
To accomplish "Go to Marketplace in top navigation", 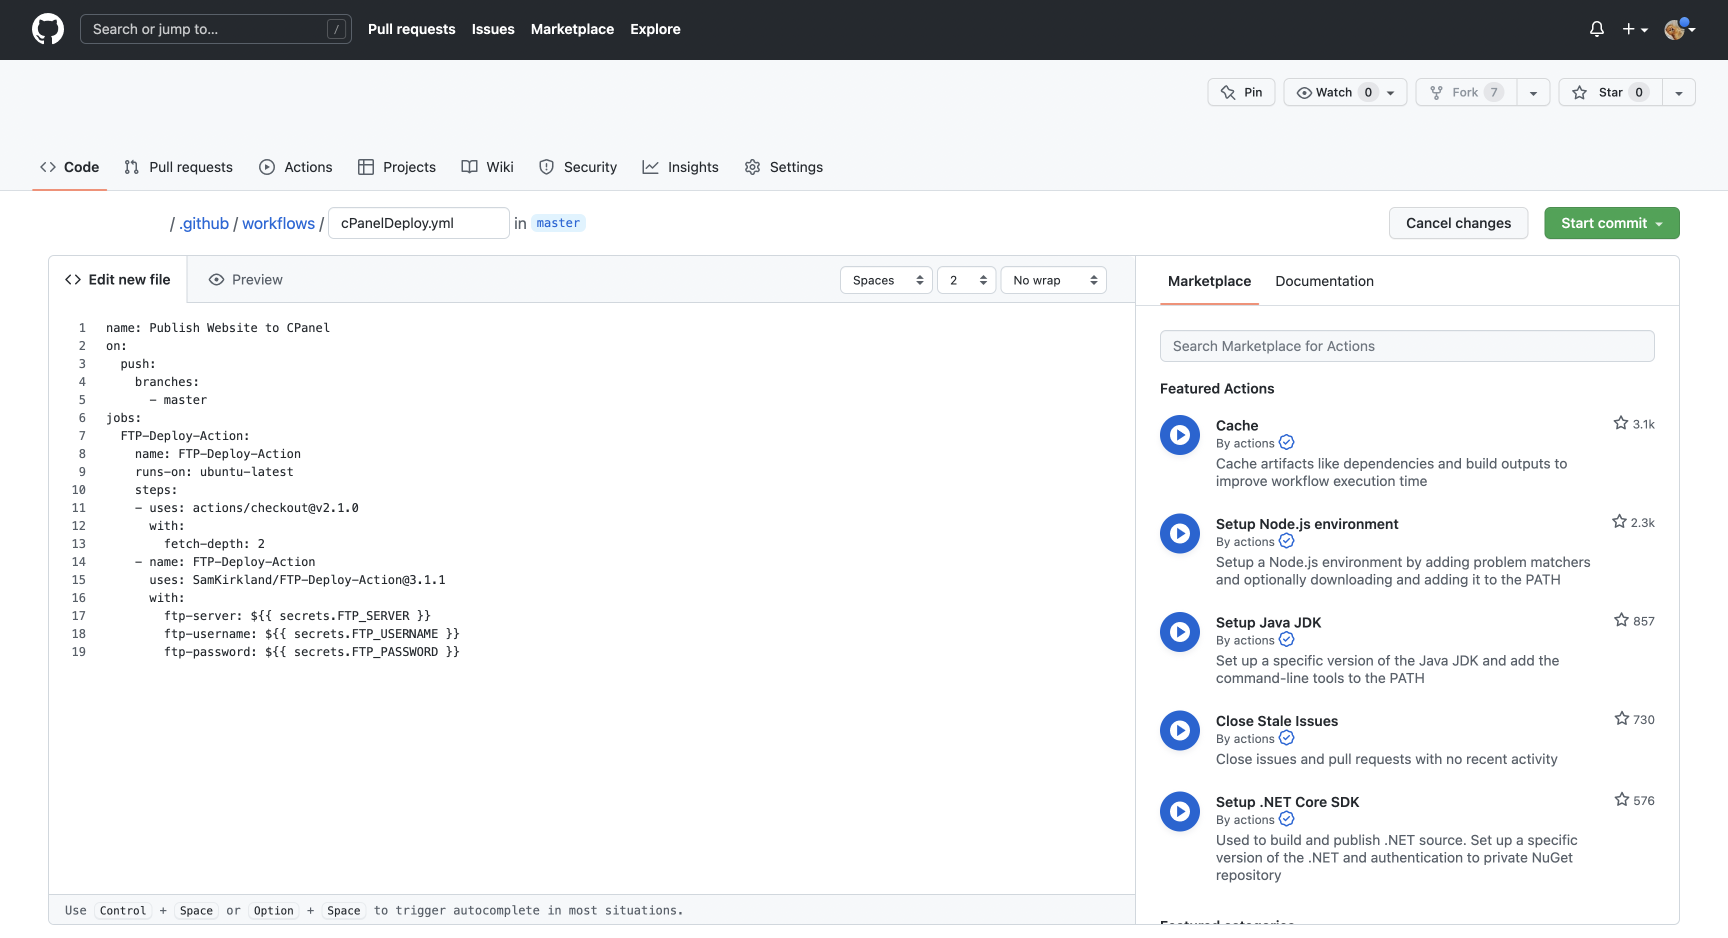I will (572, 29).
